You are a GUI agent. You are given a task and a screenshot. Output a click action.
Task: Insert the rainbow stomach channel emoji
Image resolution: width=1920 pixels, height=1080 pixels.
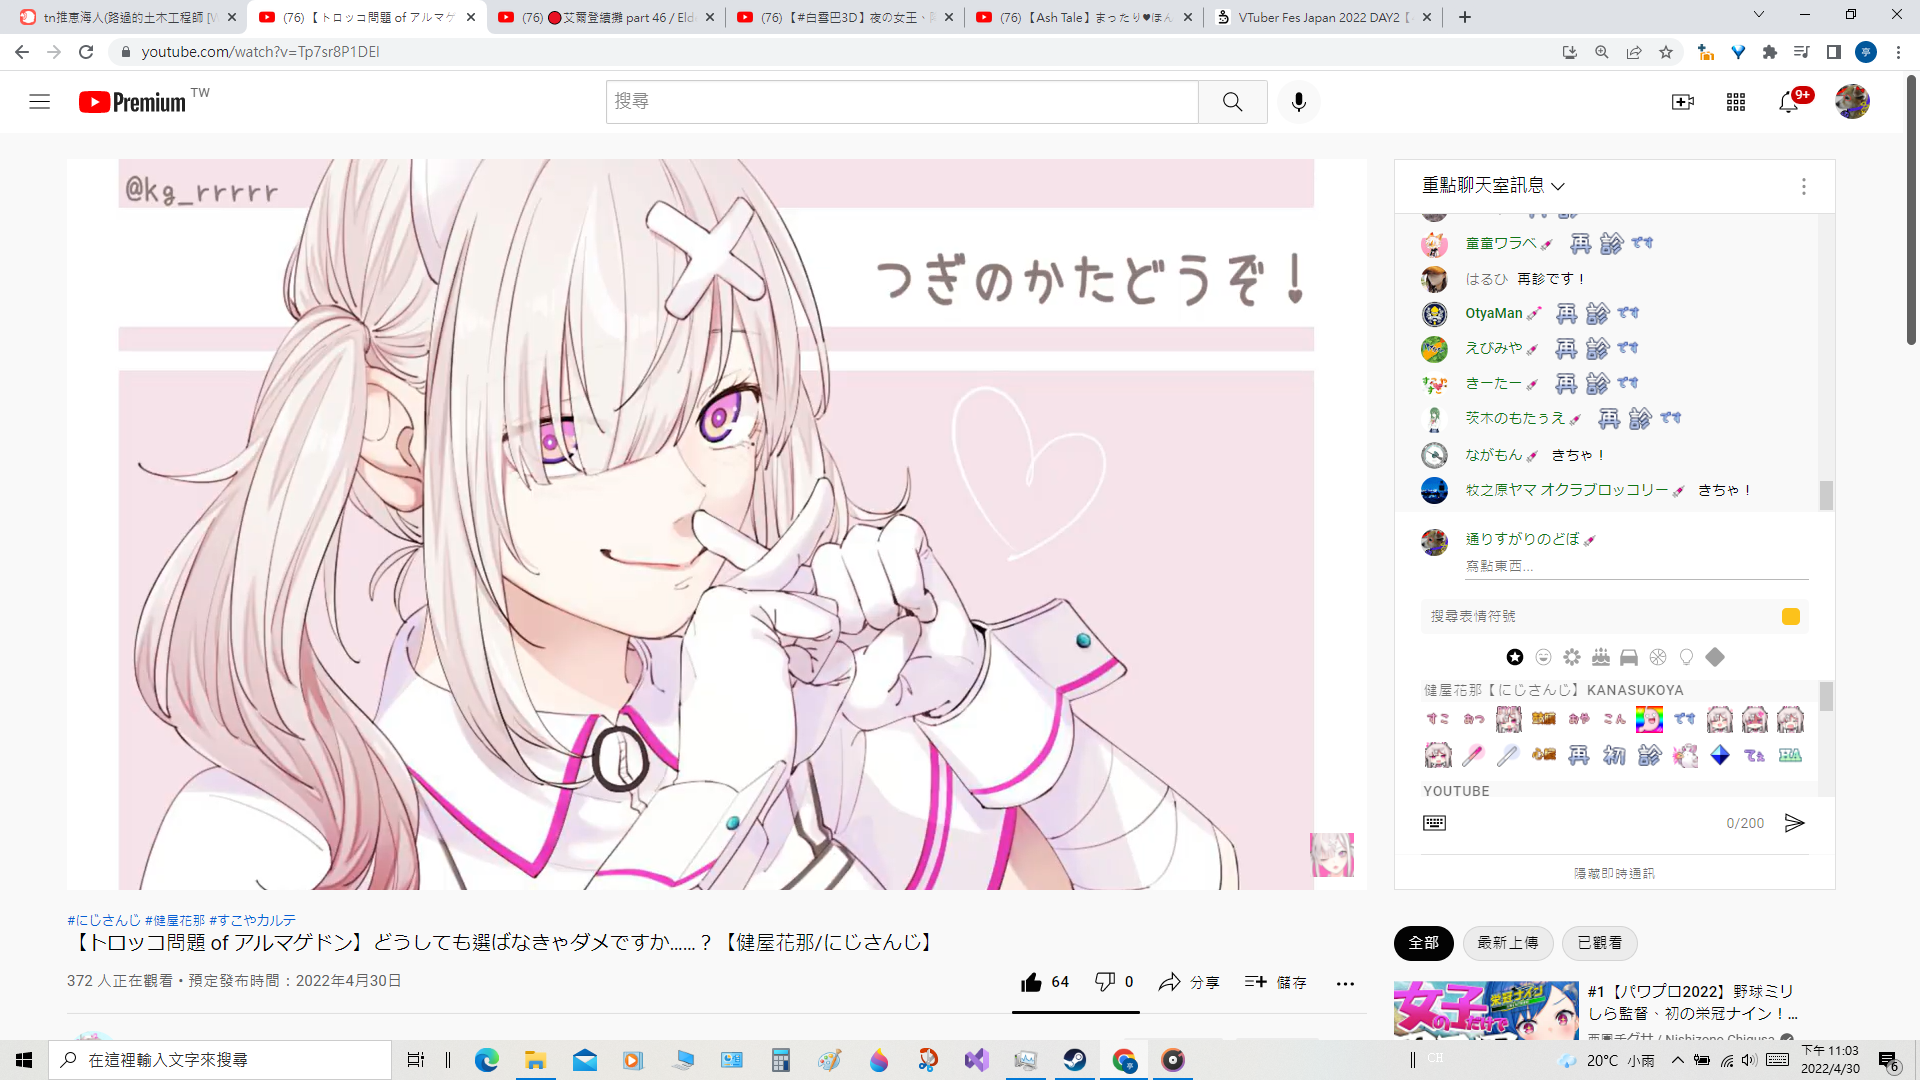point(1649,719)
